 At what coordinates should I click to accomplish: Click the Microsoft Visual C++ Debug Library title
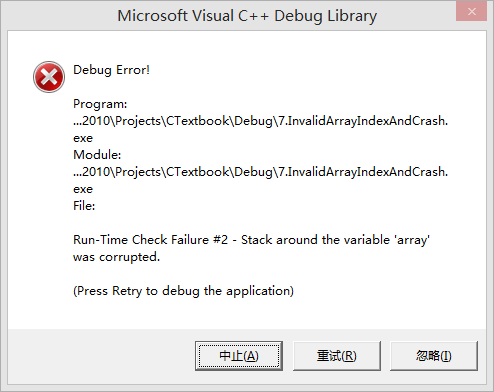click(247, 16)
